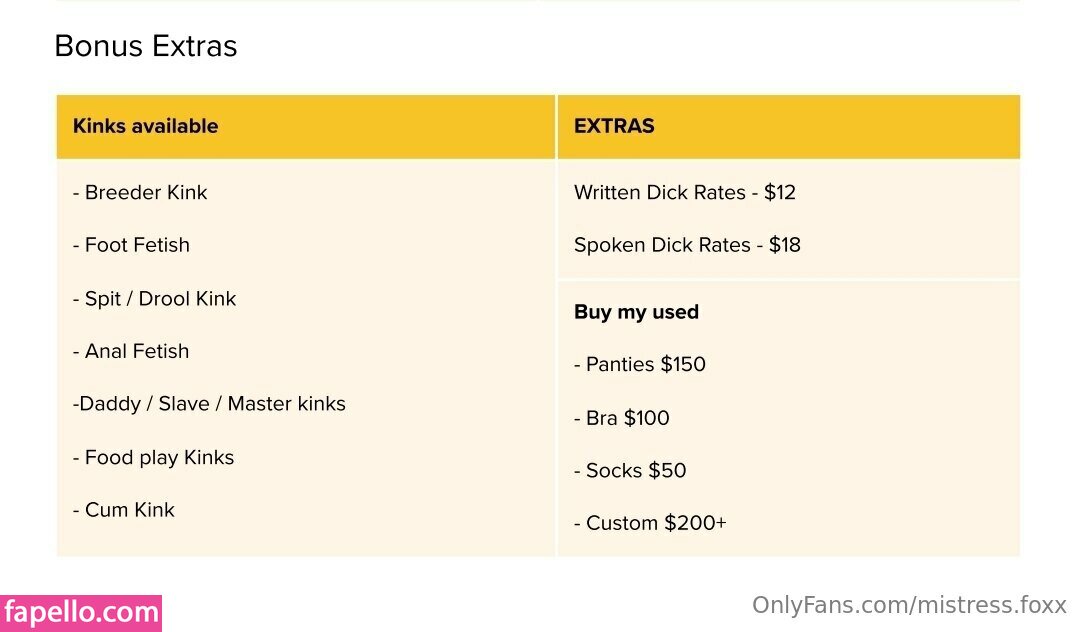Click the Daddy / Slave / Master kinks entry
This screenshot has height=632, width=1080.
[209, 404]
